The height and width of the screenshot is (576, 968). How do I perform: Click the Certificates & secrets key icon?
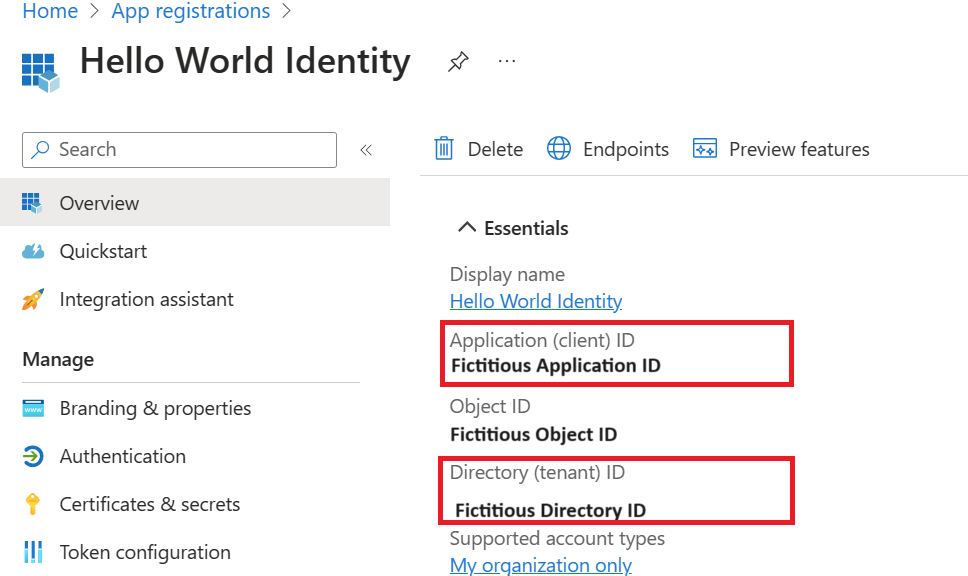pos(33,504)
